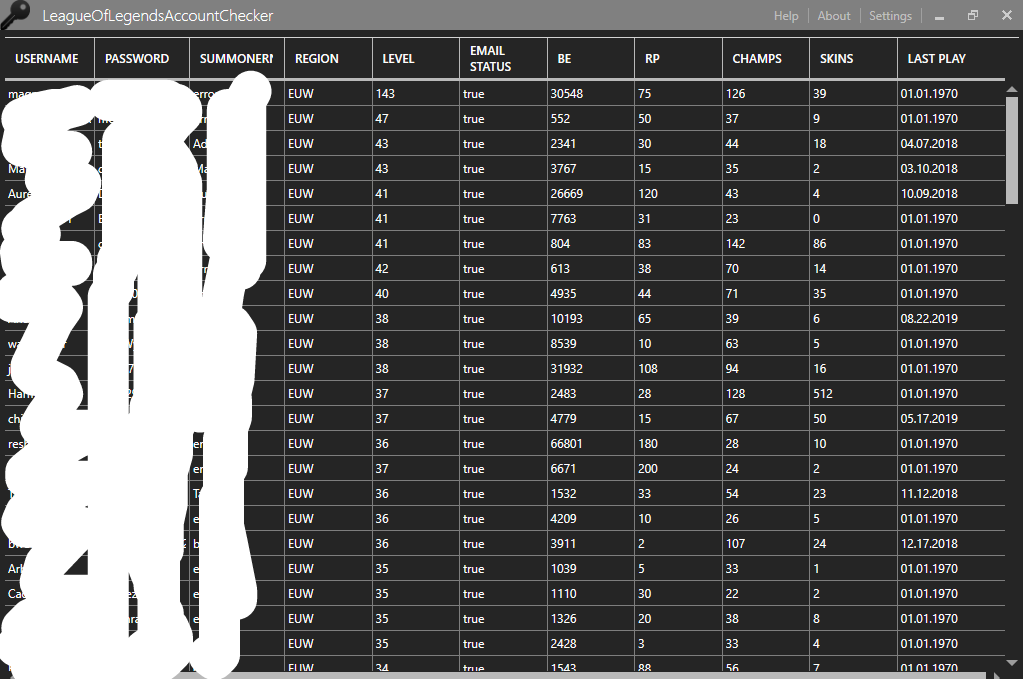Click the vertical scrollbar thumb
The height and width of the screenshot is (679, 1023).
[x=1012, y=151]
